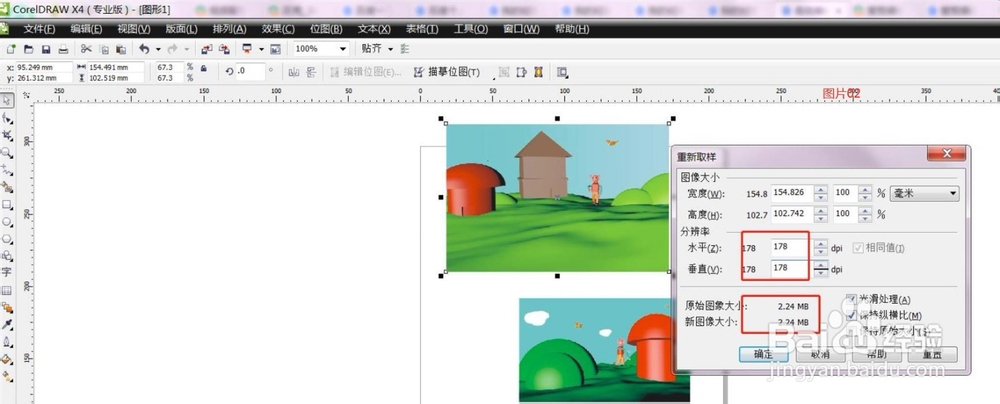Select the Zoom magnifier tool

[7, 153]
